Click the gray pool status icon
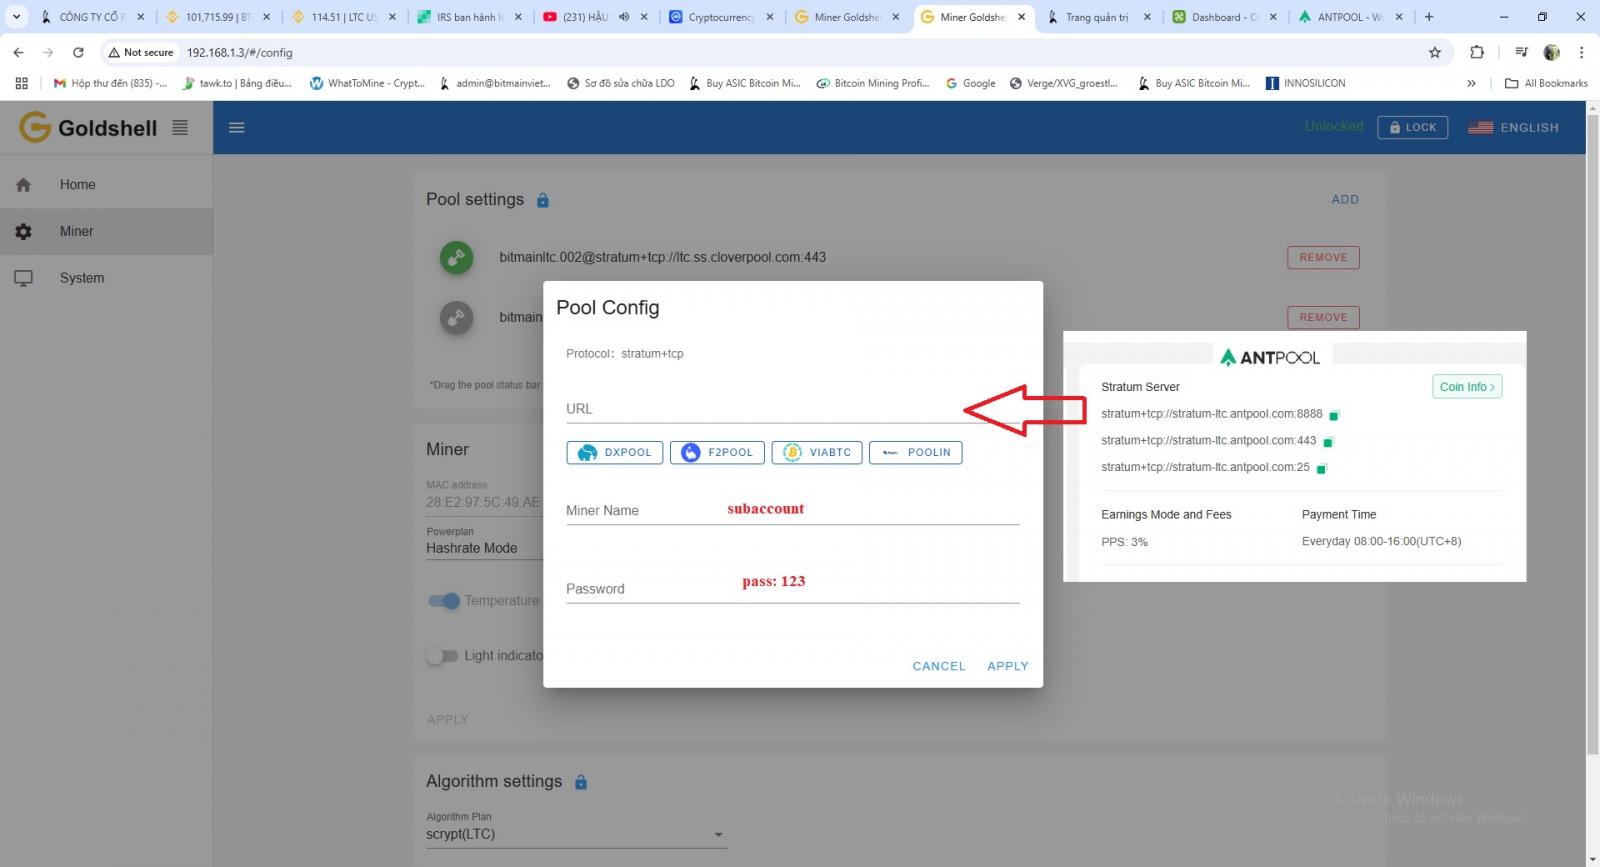 coord(457,318)
